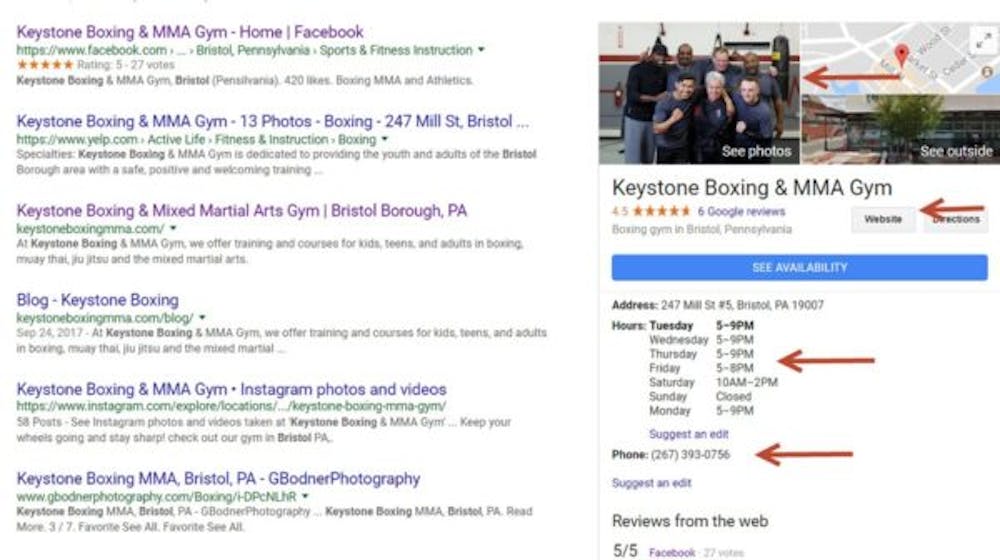Click the facebook.com URL of first result
Viewport: 1000px width, 560px height.
click(x=244, y=50)
